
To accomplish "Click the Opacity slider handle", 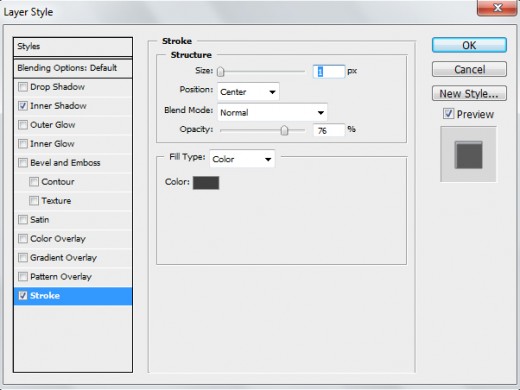I will click(284, 130).
